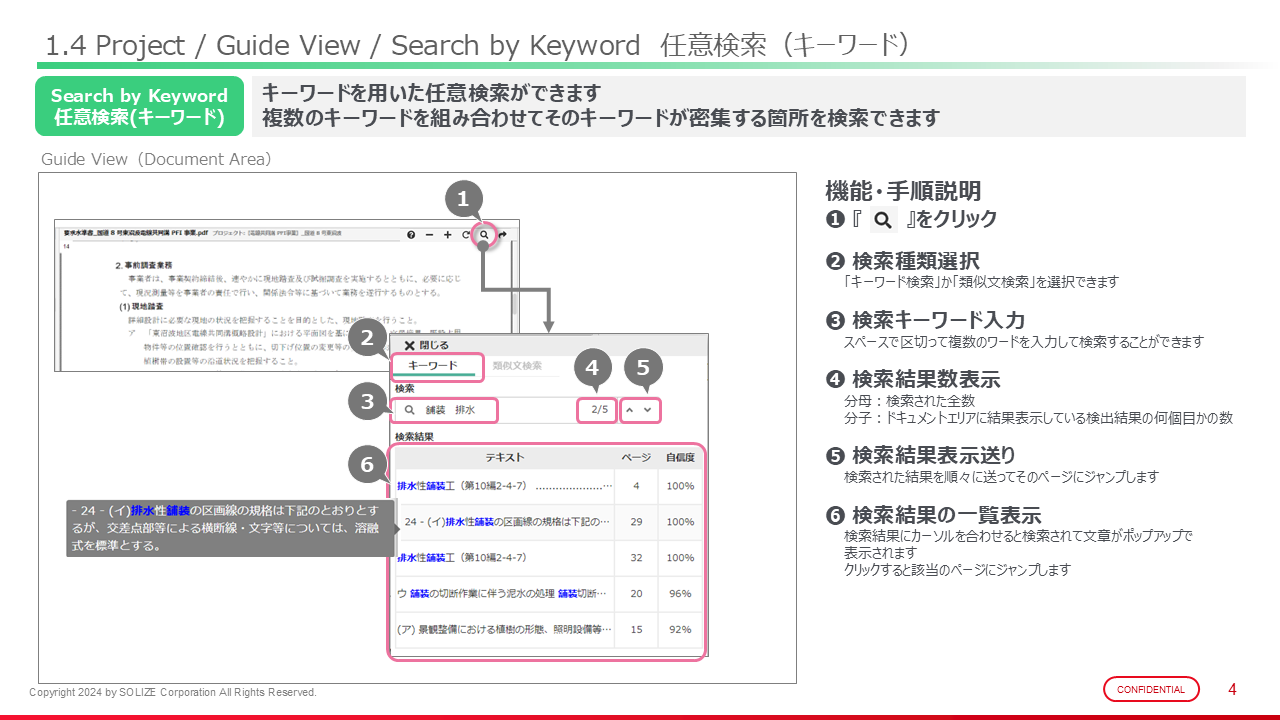1280x720 pixels.
Task: Switch to the 類似文検索 tab
Action: pos(517,366)
